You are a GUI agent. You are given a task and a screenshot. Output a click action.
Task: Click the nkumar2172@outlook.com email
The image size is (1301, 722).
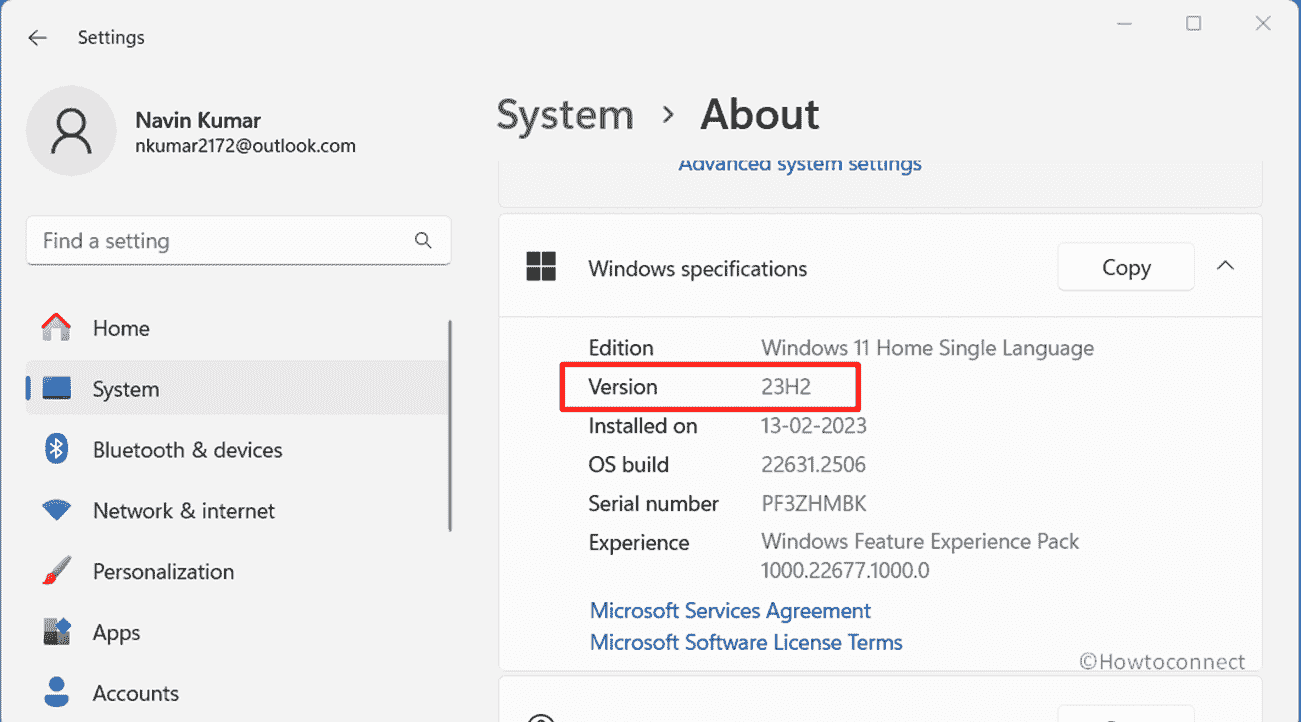click(x=245, y=146)
